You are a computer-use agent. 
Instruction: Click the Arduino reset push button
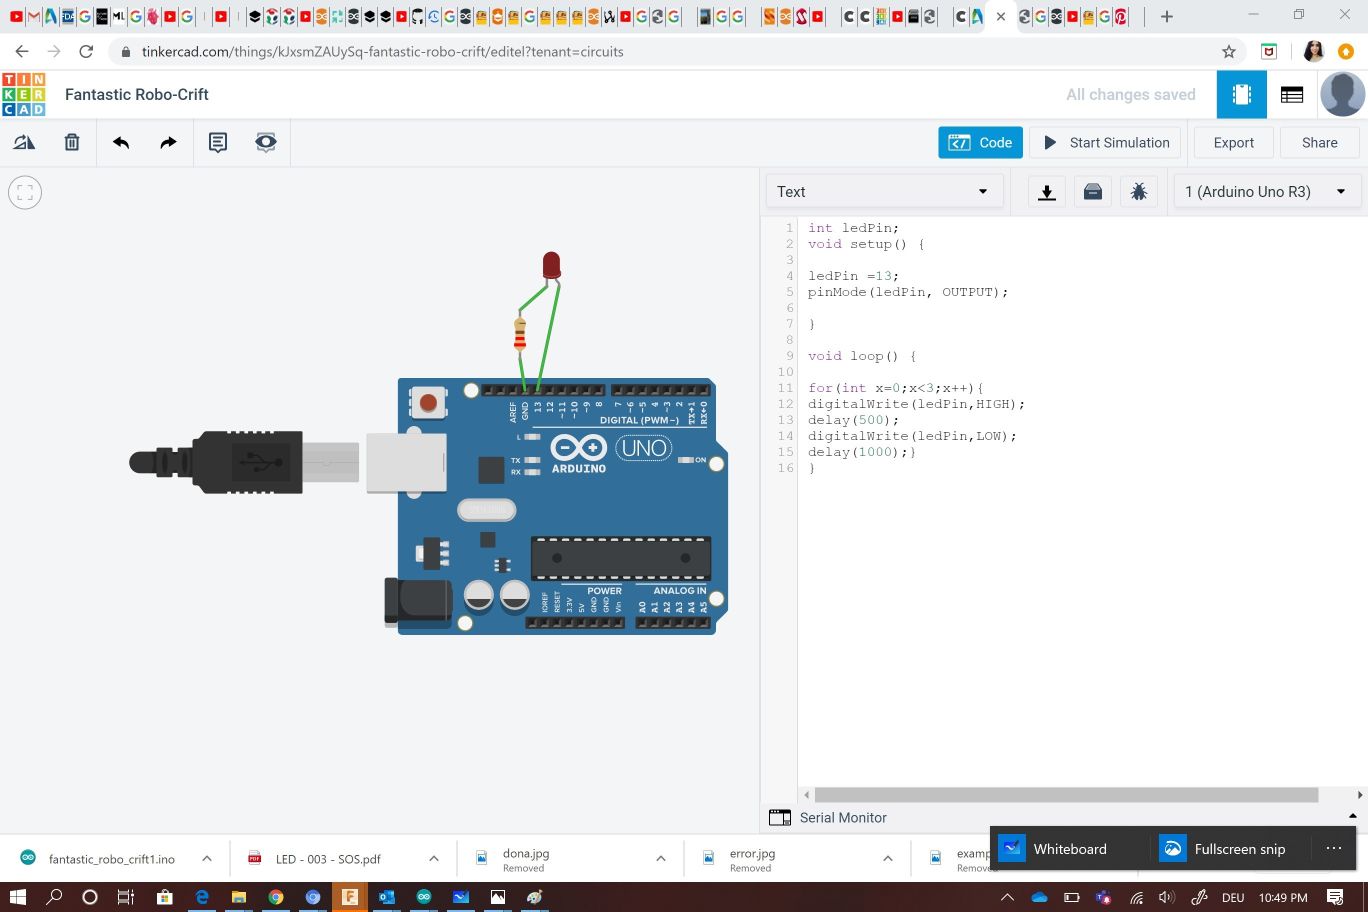pos(428,402)
